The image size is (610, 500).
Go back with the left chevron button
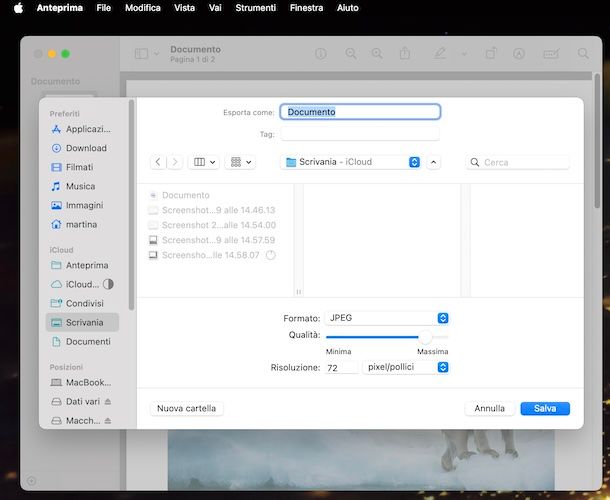158,162
